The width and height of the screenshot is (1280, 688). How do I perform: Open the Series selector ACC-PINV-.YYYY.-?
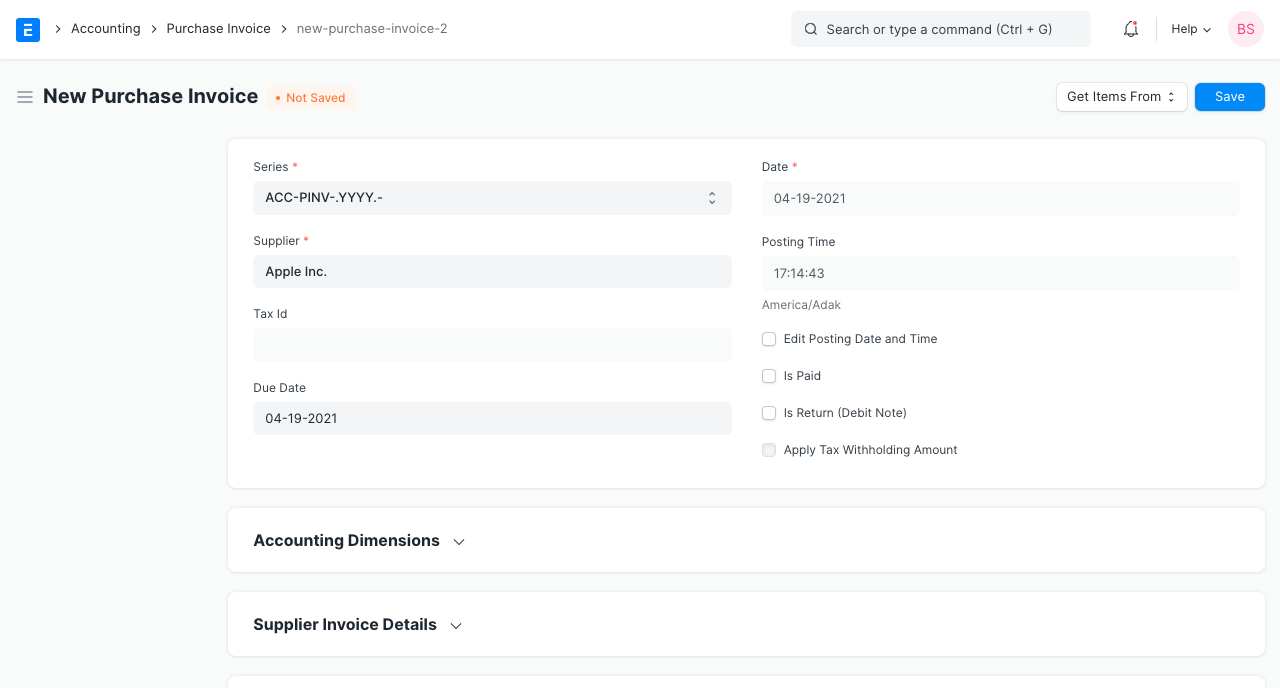[x=492, y=197]
